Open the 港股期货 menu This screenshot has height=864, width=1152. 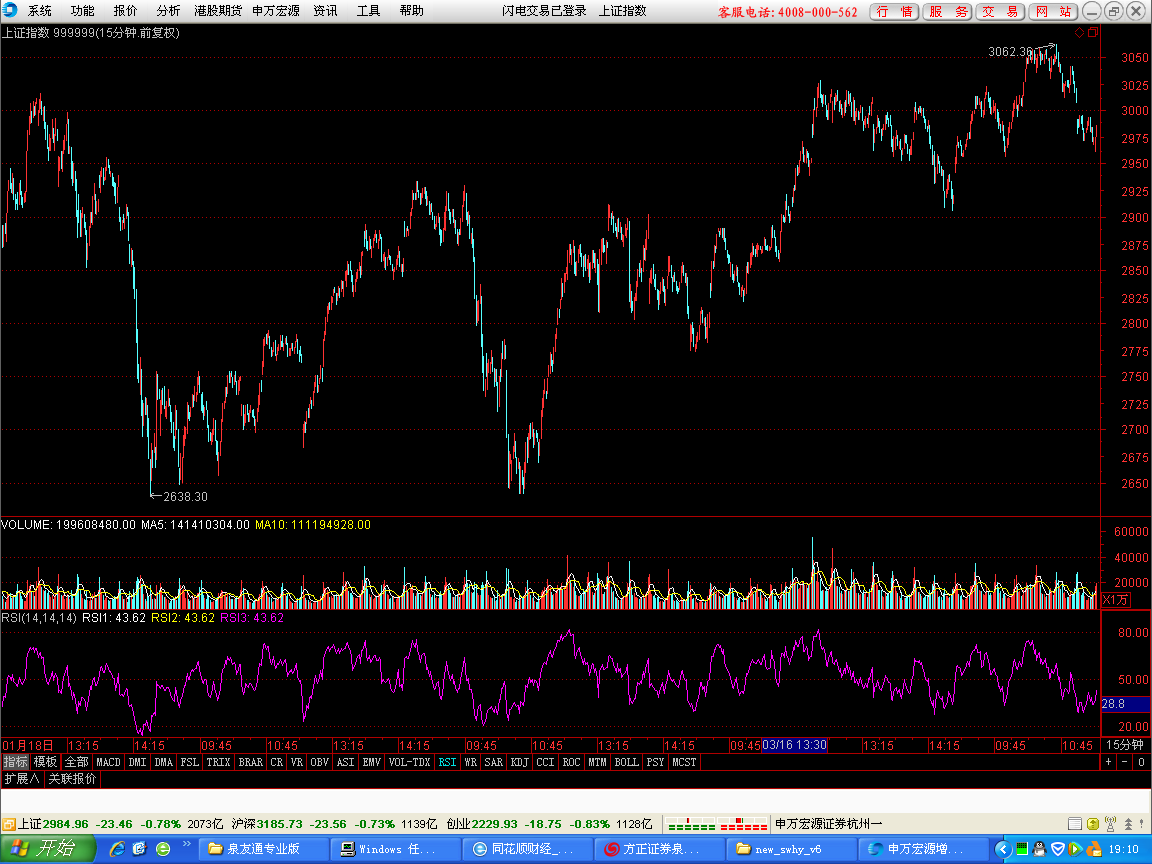[217, 10]
